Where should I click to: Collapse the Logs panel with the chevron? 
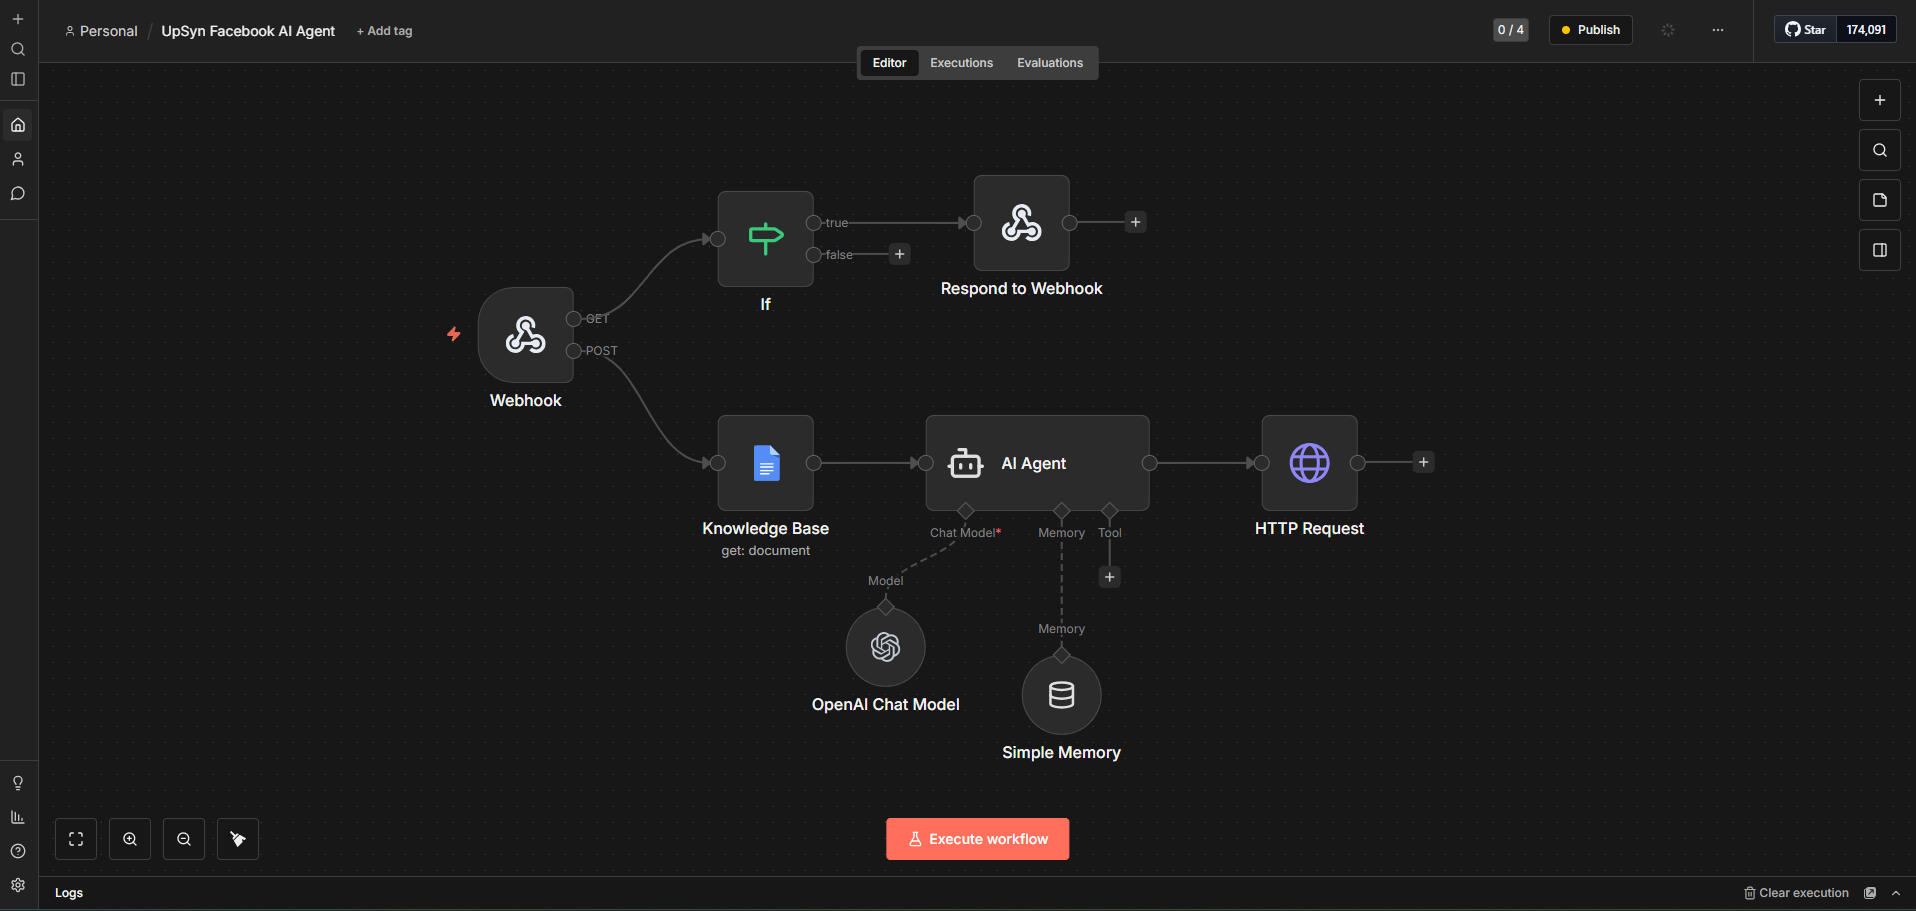tap(1897, 892)
